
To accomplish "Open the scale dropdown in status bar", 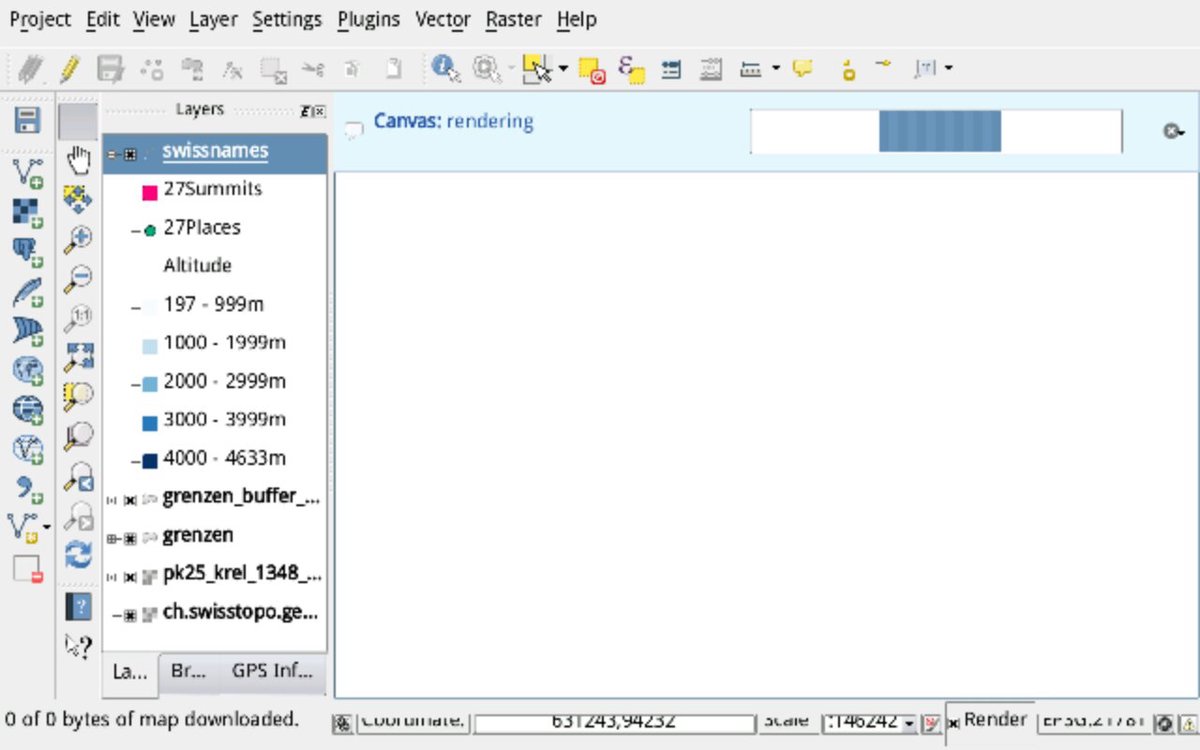I will click(x=908, y=722).
